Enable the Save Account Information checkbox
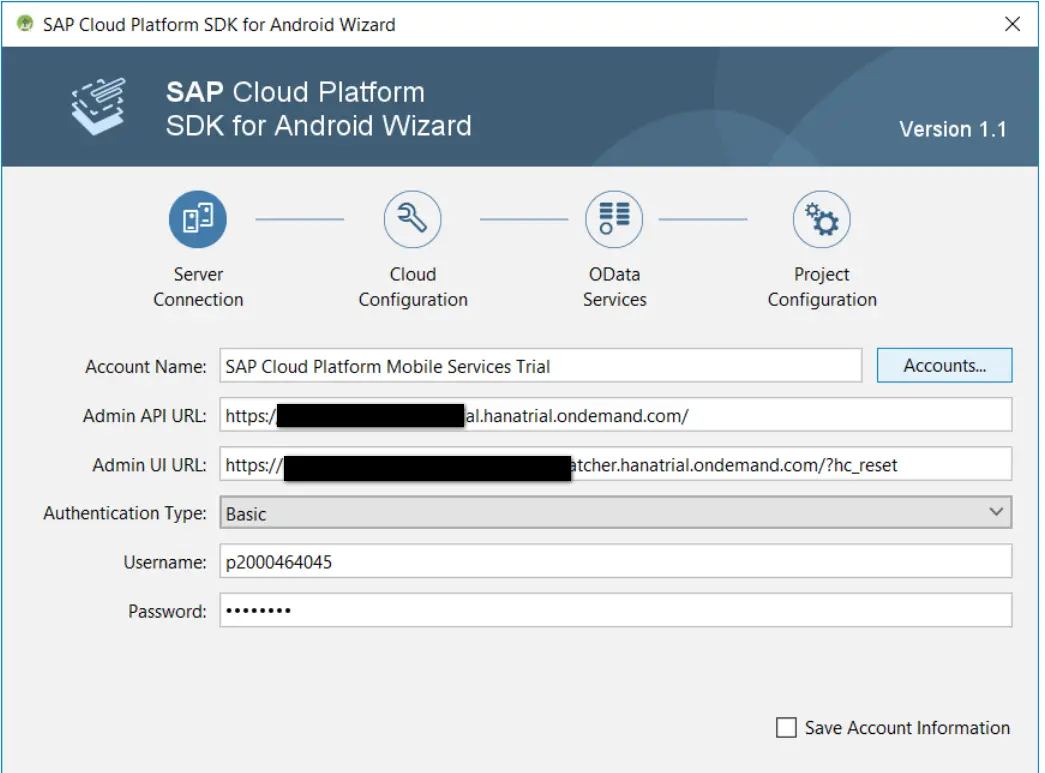Viewport: 1045px width, 773px height. (787, 728)
